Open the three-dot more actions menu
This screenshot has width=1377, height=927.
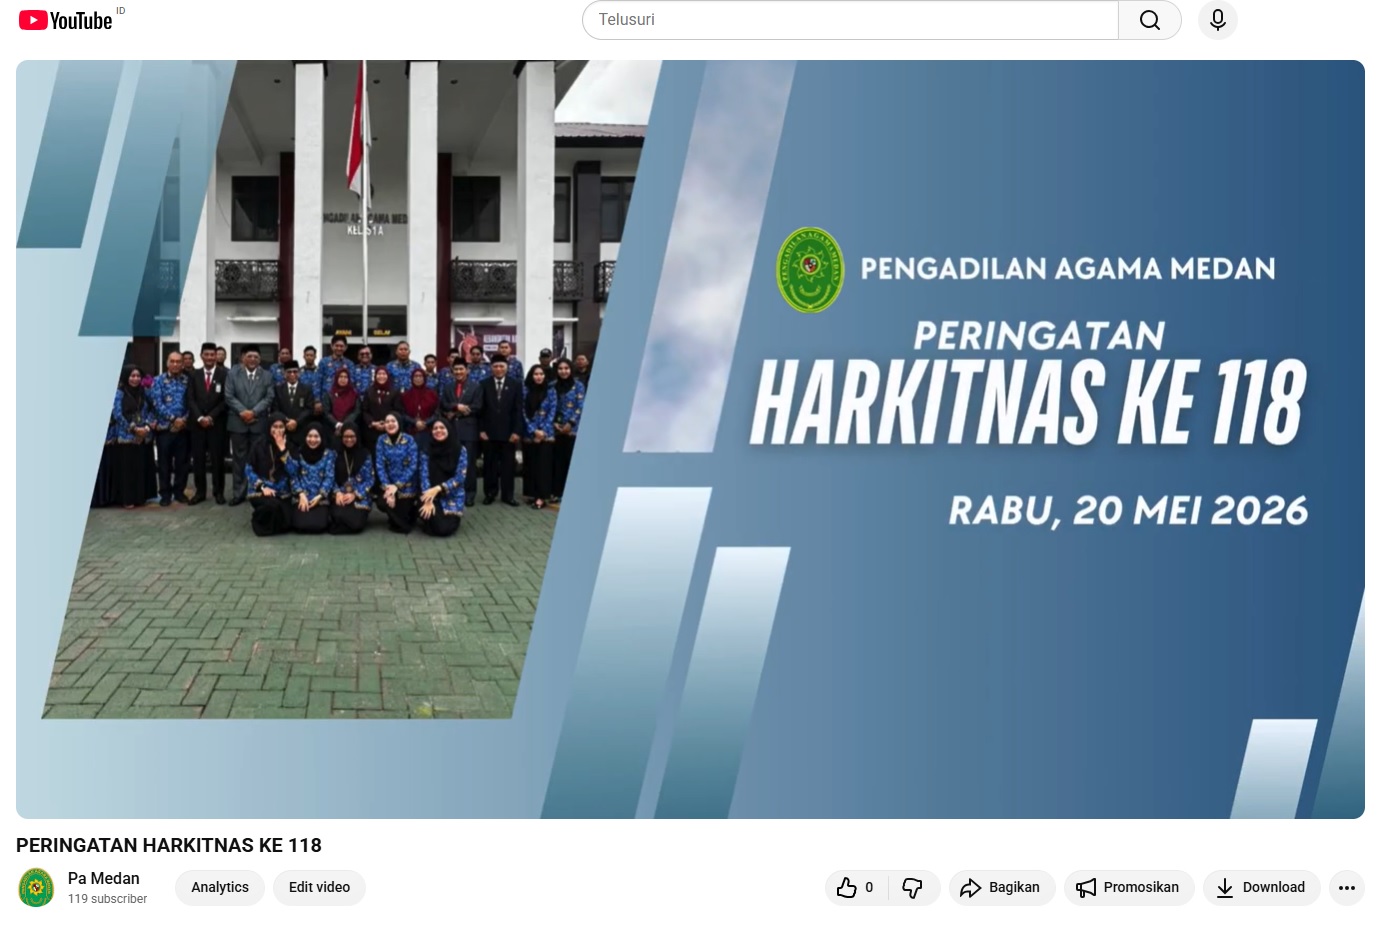(x=1347, y=887)
